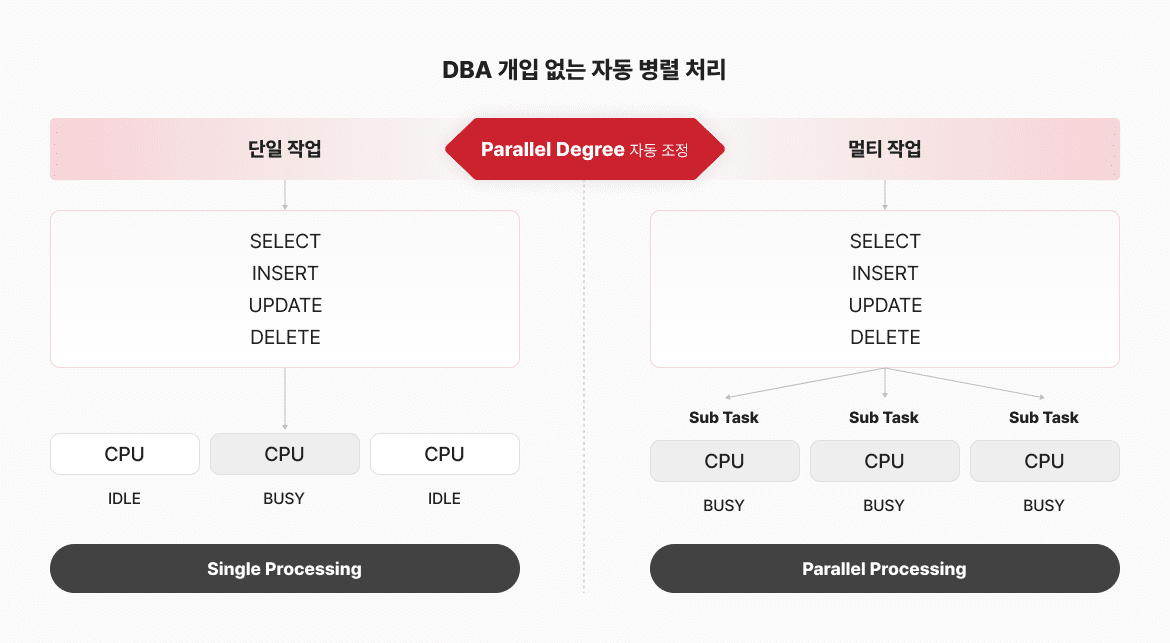
Task: Click UPDATE in the right query box
Action: 885,305
